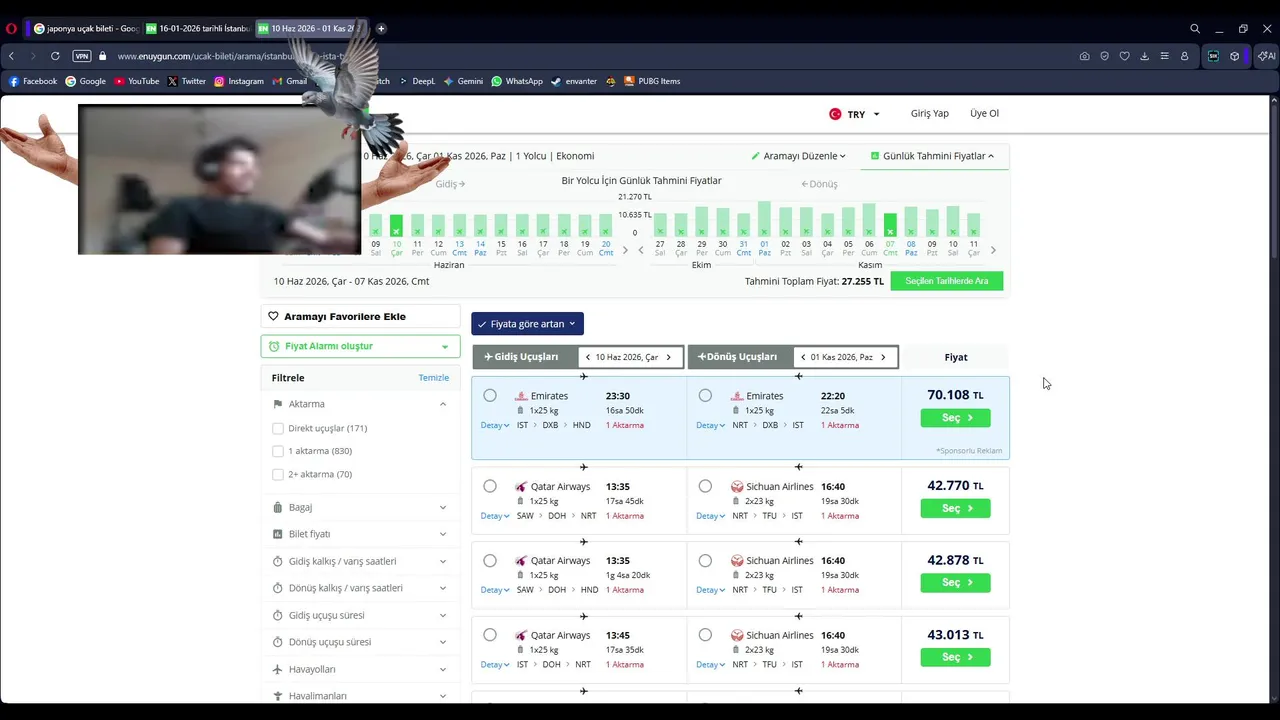This screenshot has height=720, width=1280.
Task: Open the AI assistant button in toolbar
Action: click(1265, 56)
